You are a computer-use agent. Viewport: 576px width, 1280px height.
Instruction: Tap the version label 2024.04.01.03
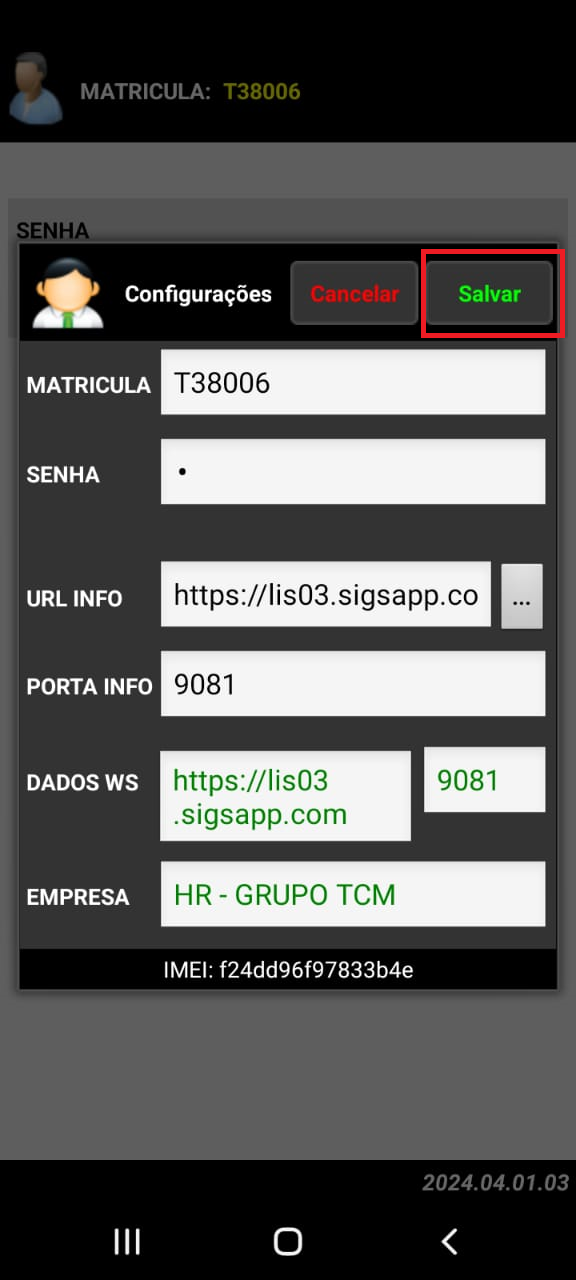(495, 1183)
